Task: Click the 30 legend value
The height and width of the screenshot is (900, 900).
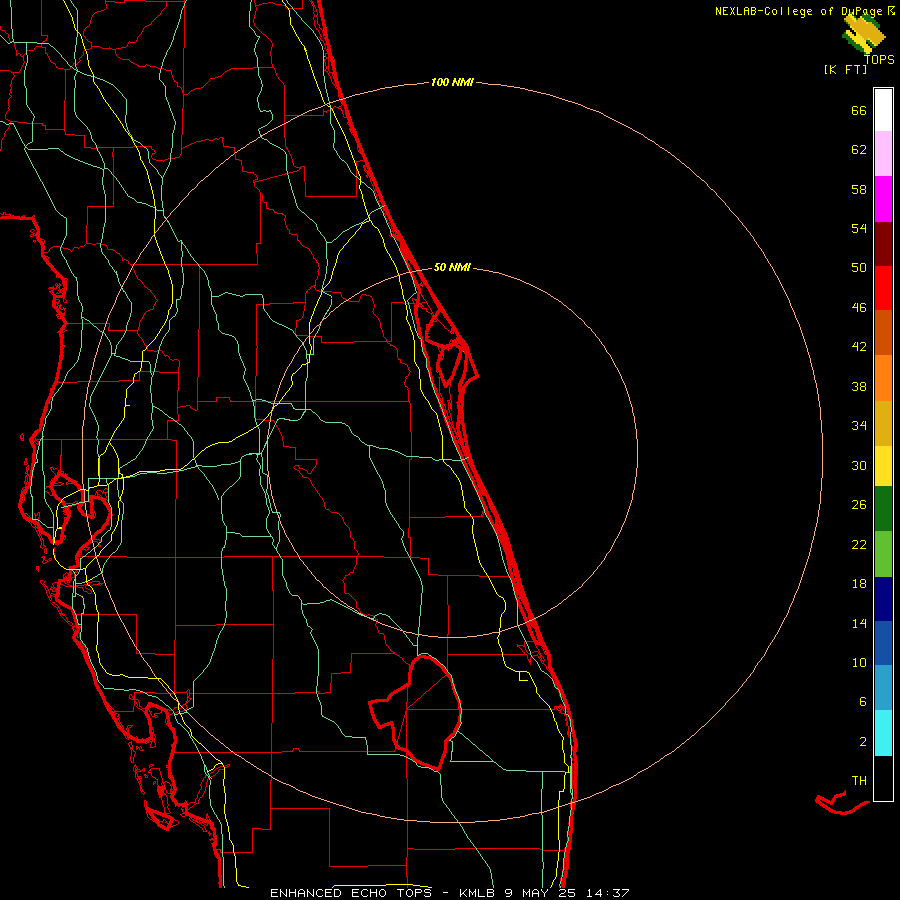Action: 859,465
